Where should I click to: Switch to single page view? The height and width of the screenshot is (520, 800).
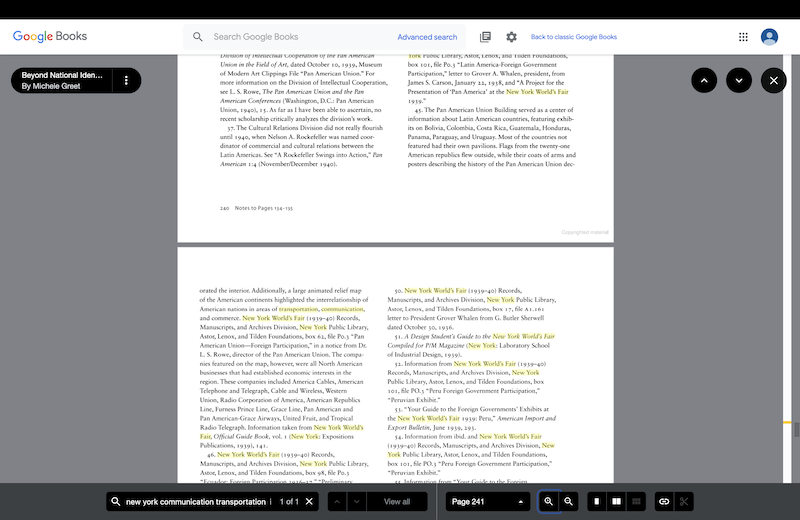tap(597, 501)
